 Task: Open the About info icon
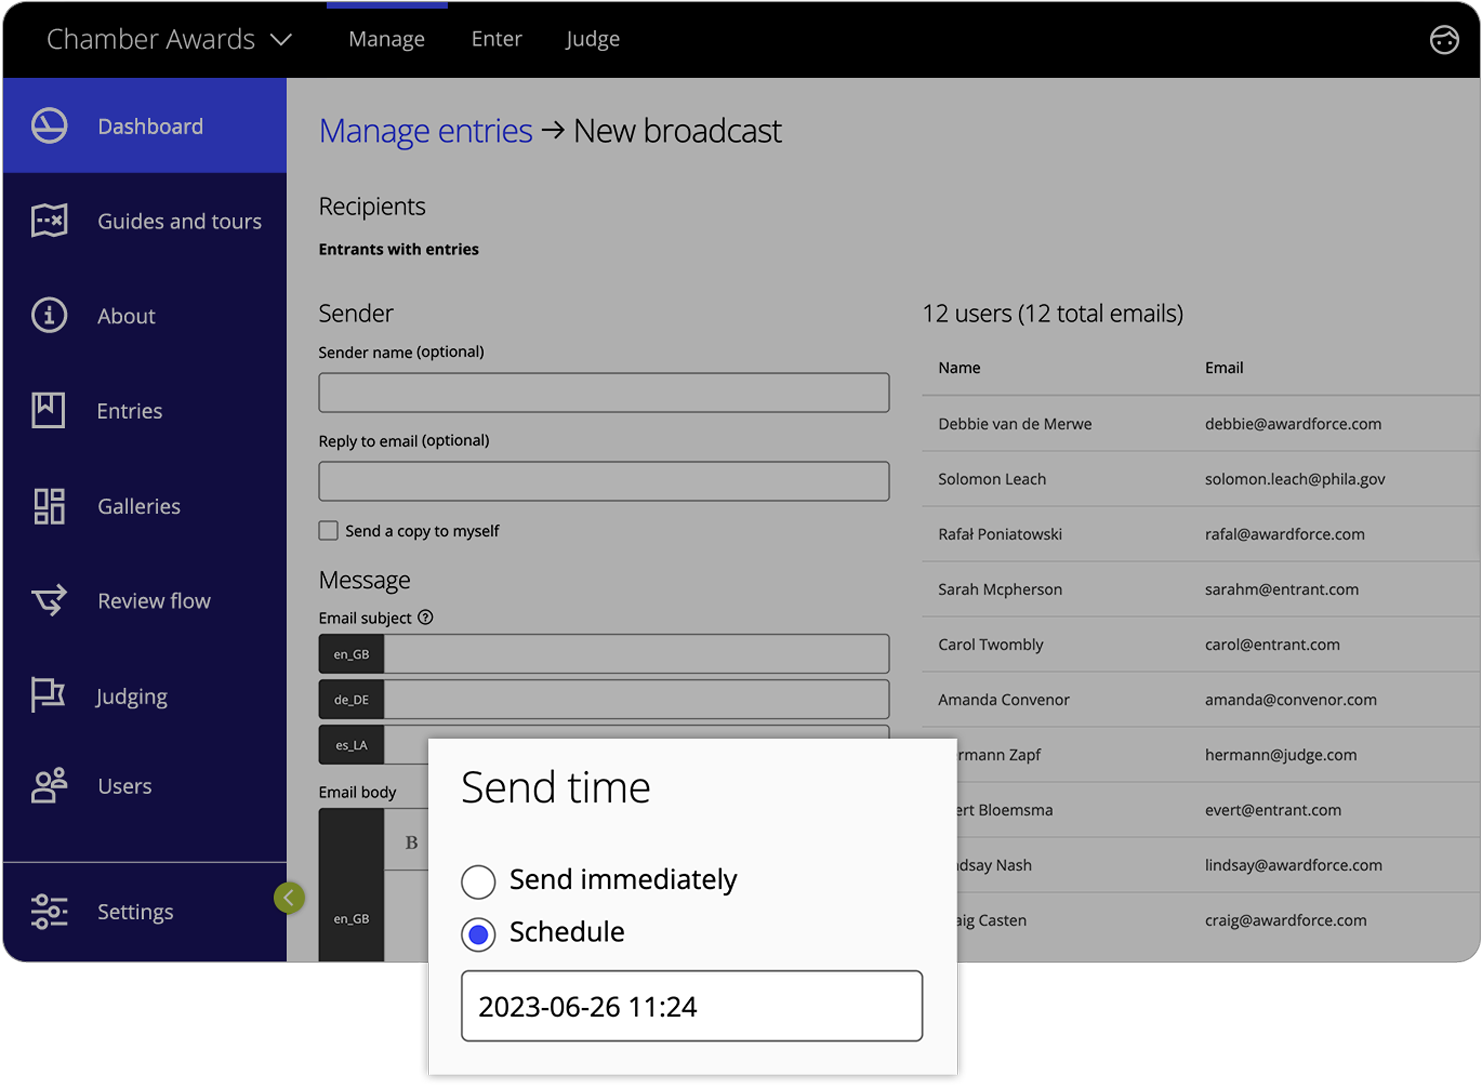tap(47, 315)
